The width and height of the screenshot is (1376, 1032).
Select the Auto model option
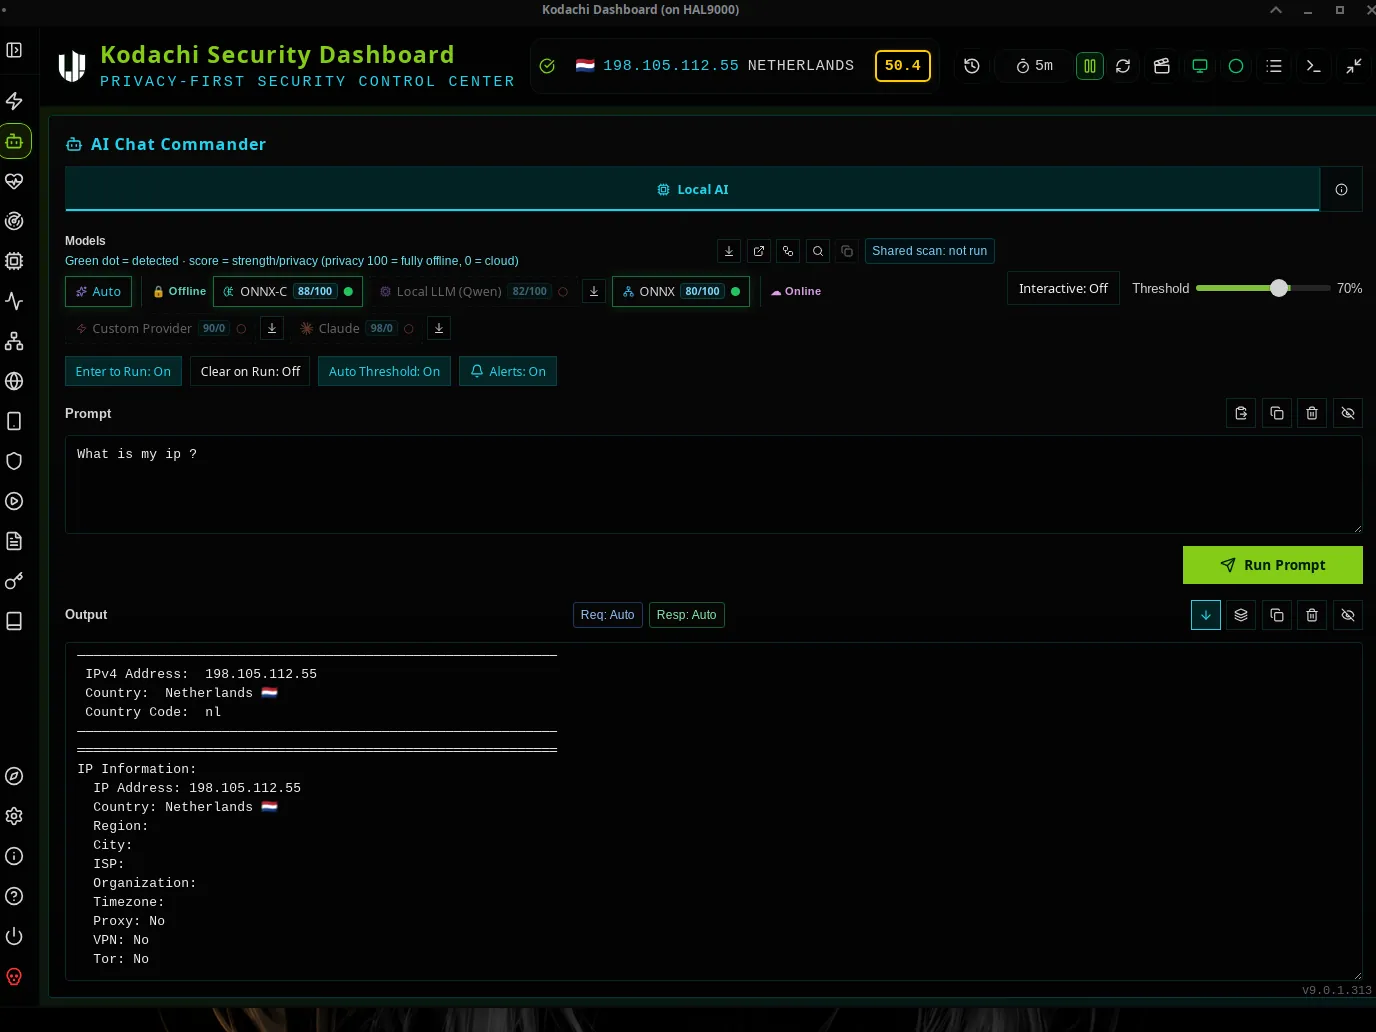click(98, 291)
